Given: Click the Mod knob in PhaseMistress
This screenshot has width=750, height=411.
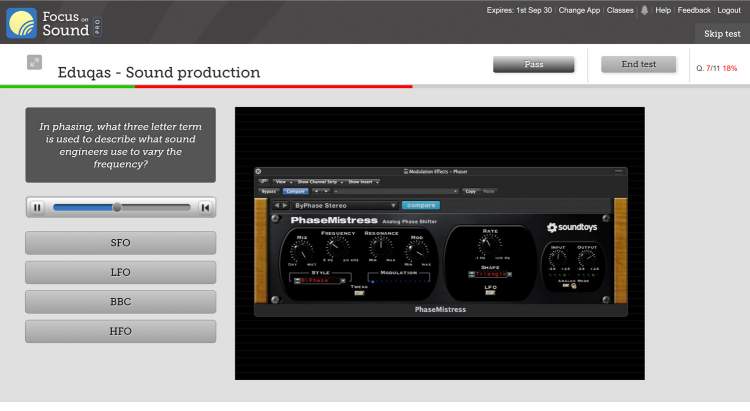Looking at the screenshot, I should pos(415,251).
